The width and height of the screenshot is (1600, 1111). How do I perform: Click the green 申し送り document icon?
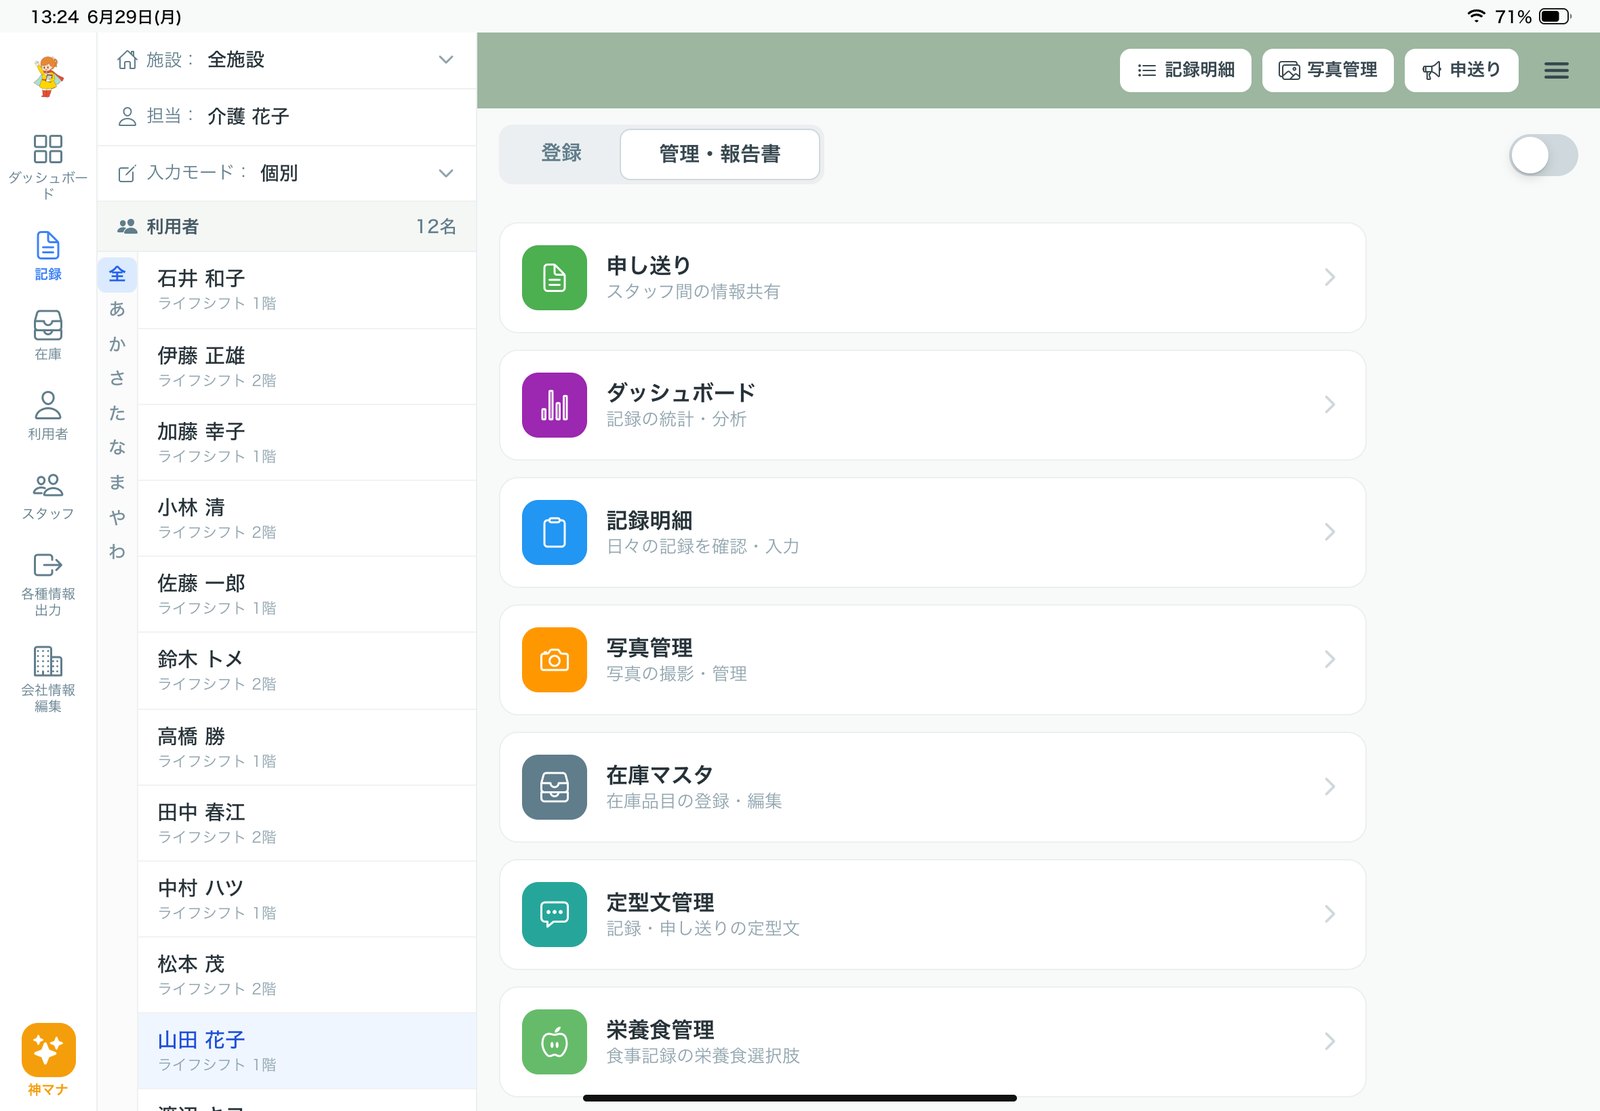coord(554,277)
